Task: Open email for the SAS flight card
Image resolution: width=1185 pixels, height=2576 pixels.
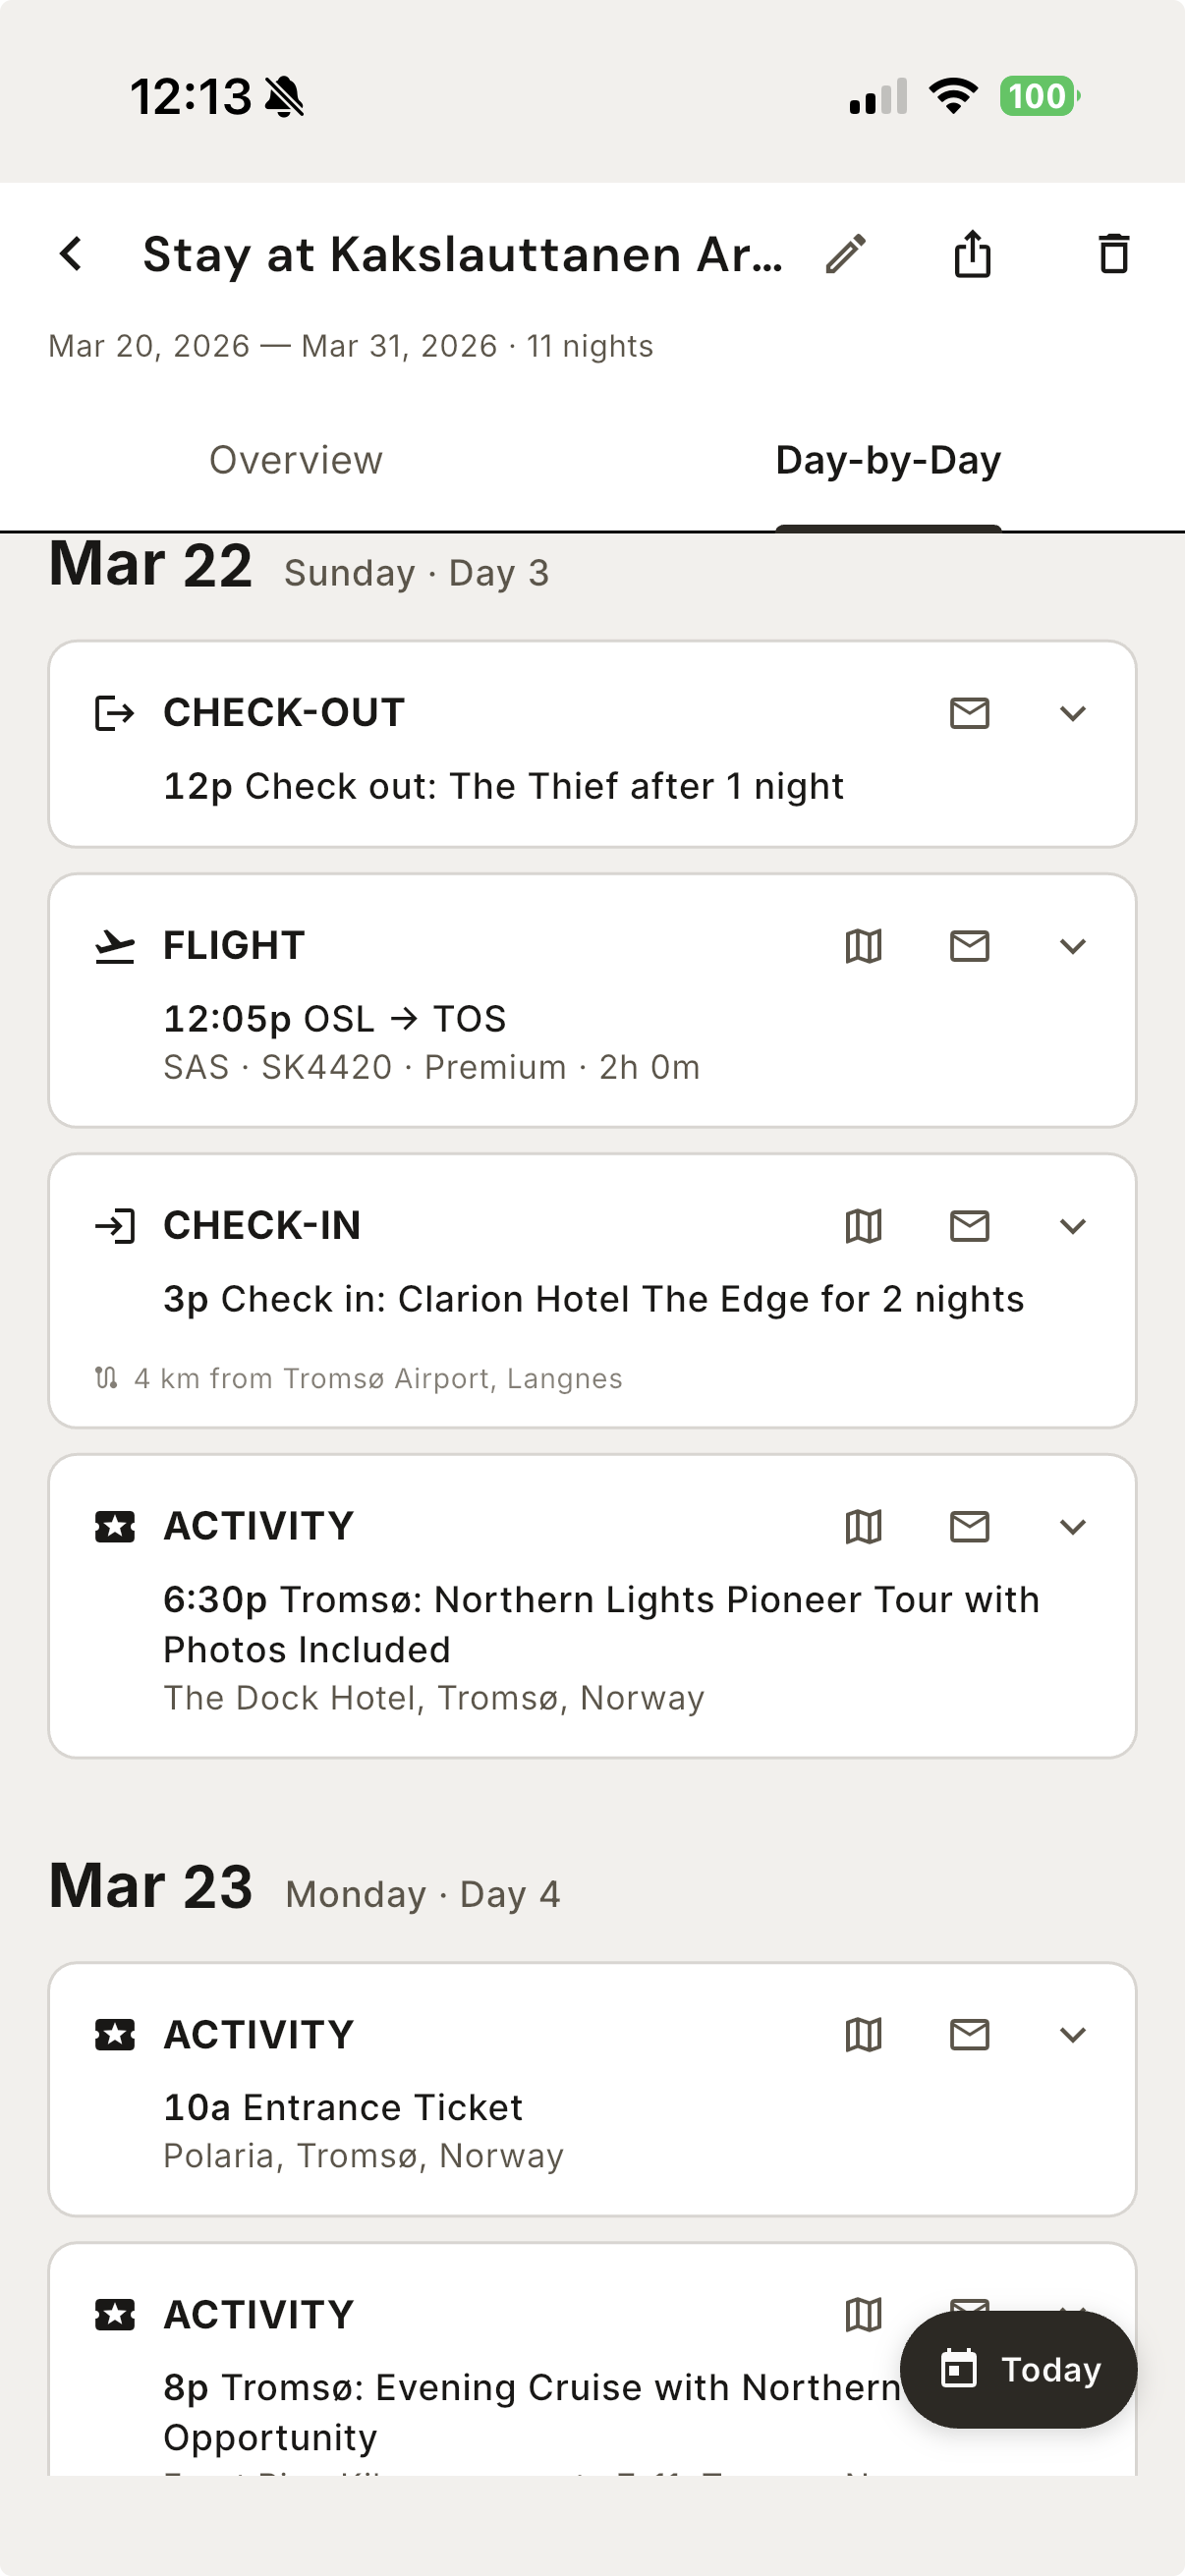Action: tap(969, 946)
